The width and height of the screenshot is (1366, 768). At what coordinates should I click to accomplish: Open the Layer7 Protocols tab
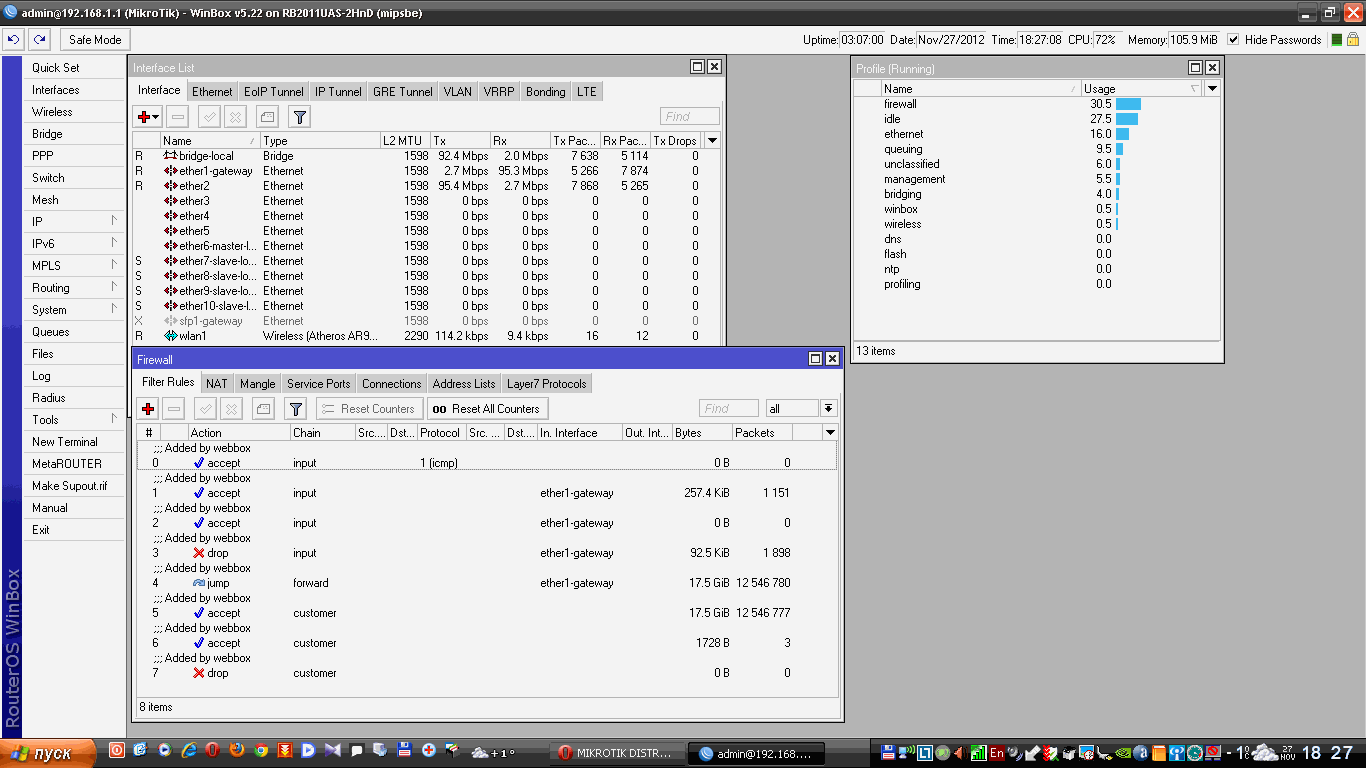click(547, 383)
